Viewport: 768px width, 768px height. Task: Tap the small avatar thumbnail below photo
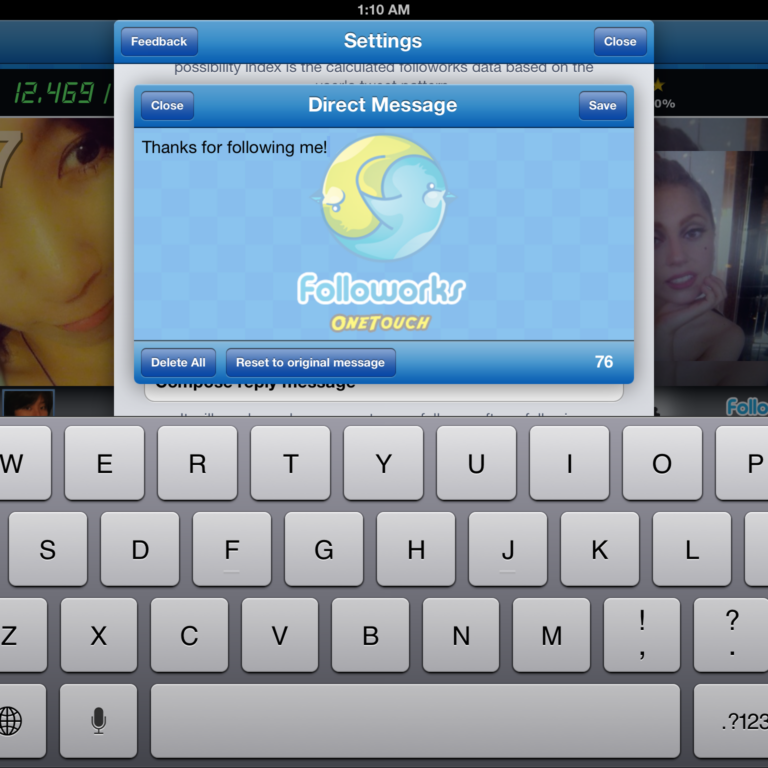tap(28, 403)
